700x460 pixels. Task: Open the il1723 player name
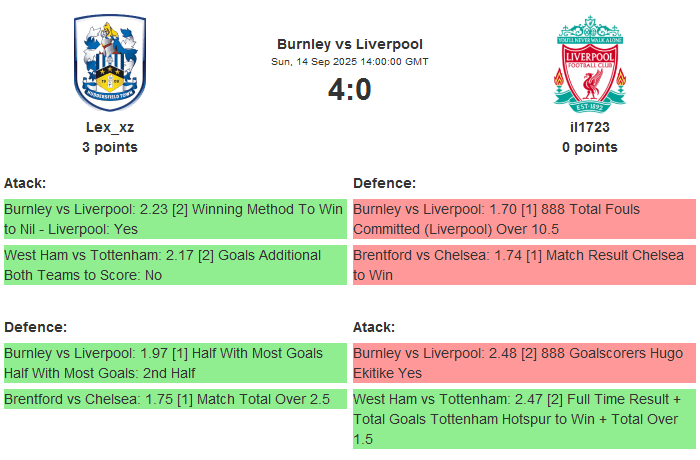pos(590,127)
